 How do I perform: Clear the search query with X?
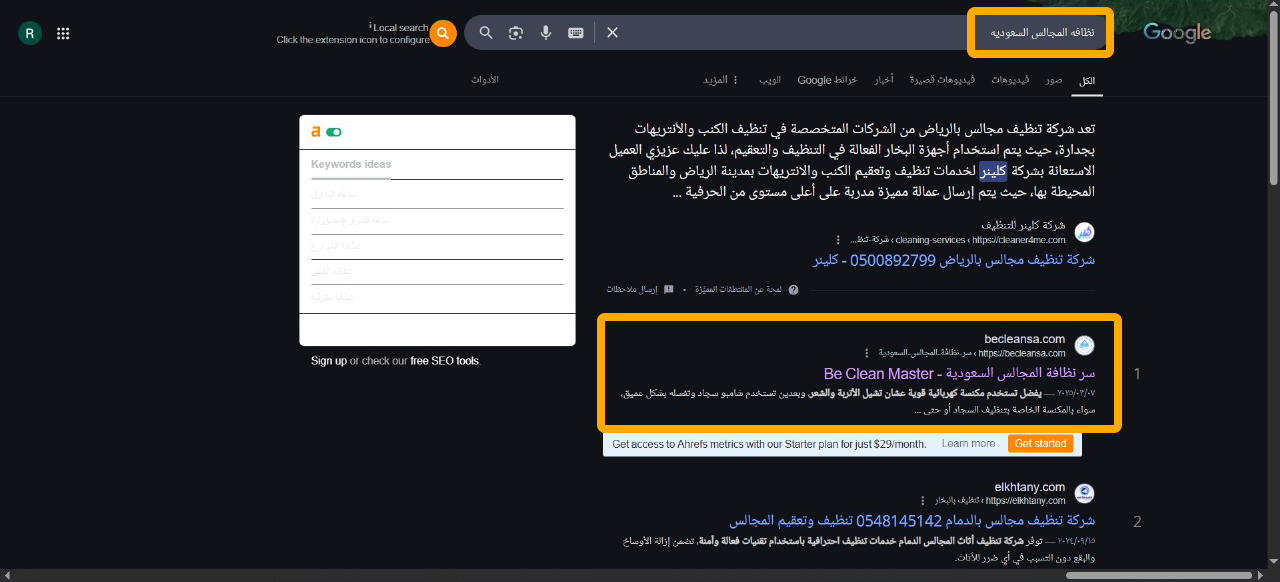(x=612, y=33)
